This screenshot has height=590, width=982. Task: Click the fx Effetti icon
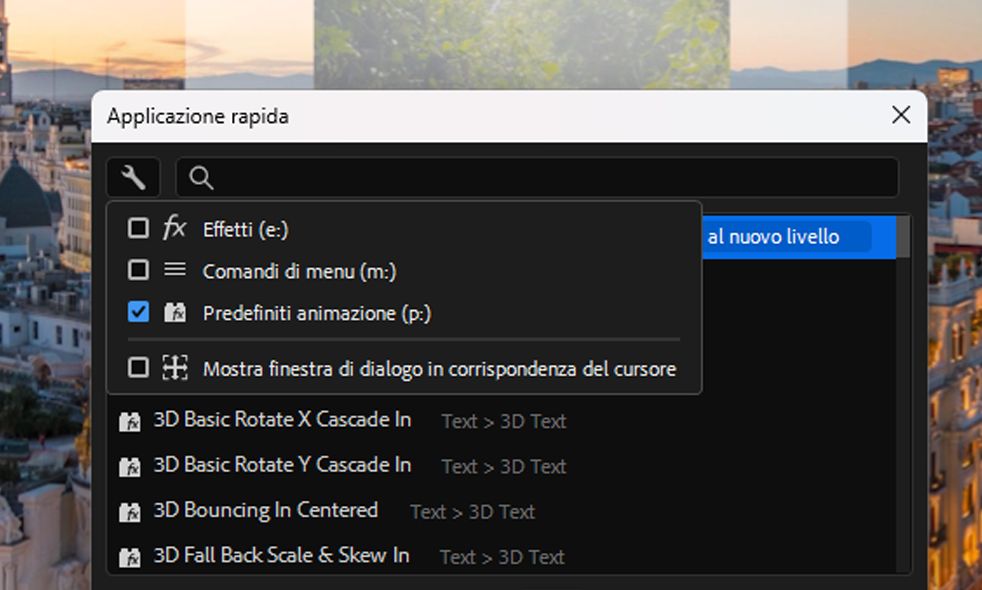pyautogui.click(x=174, y=229)
